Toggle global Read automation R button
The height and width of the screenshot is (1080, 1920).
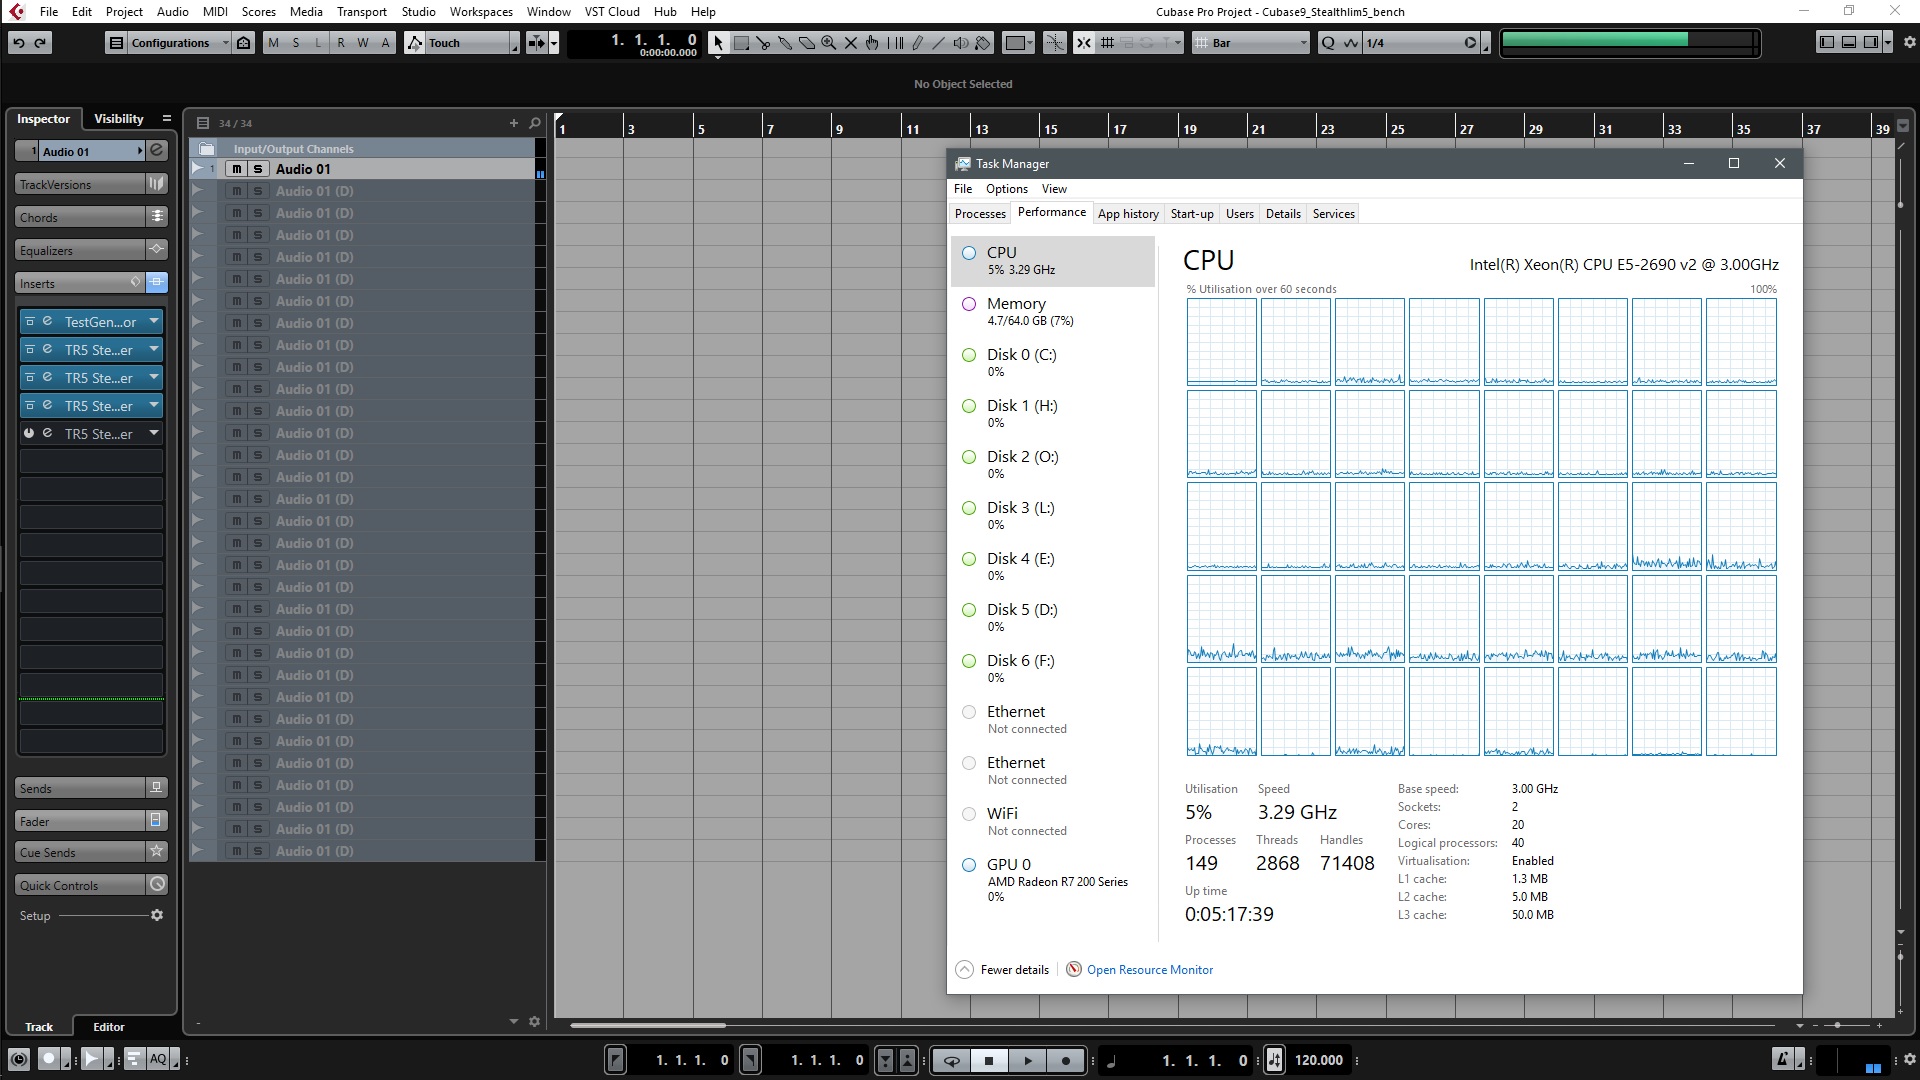coord(341,43)
